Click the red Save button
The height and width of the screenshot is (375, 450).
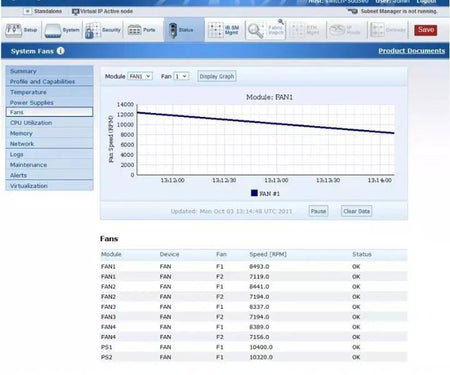pos(426,30)
